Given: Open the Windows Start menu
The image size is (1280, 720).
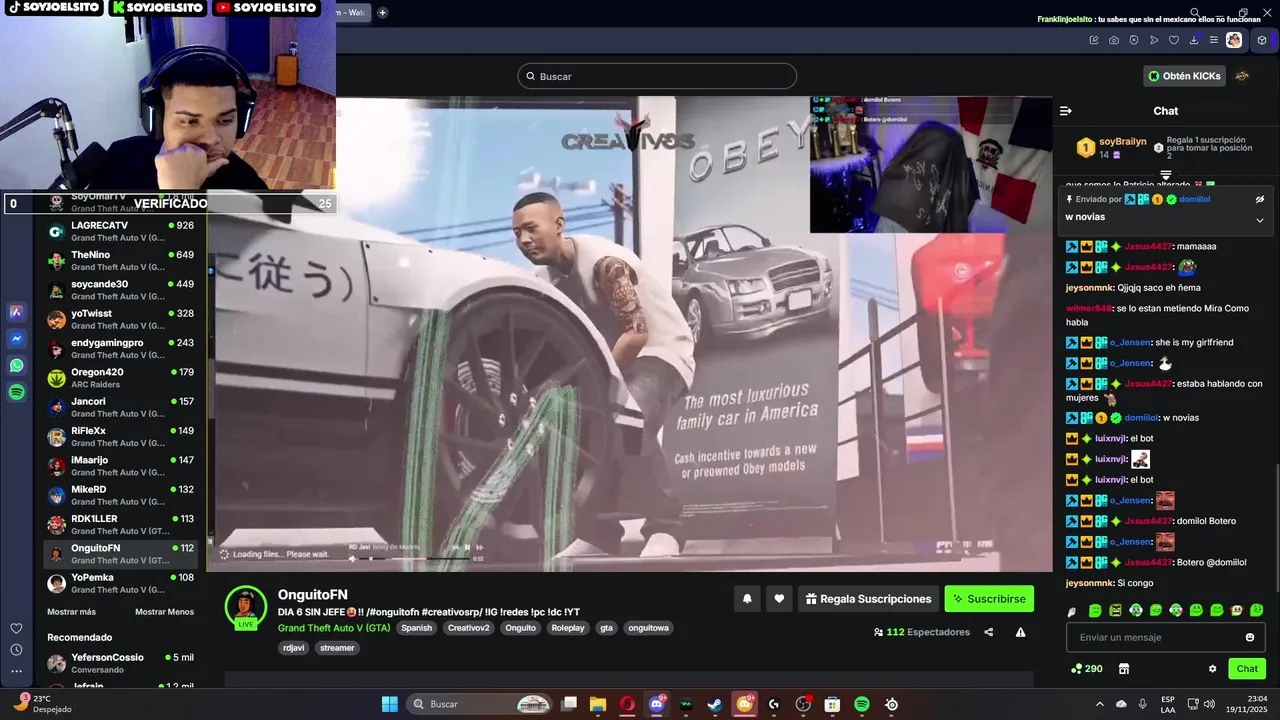Looking at the screenshot, I should click(x=390, y=704).
